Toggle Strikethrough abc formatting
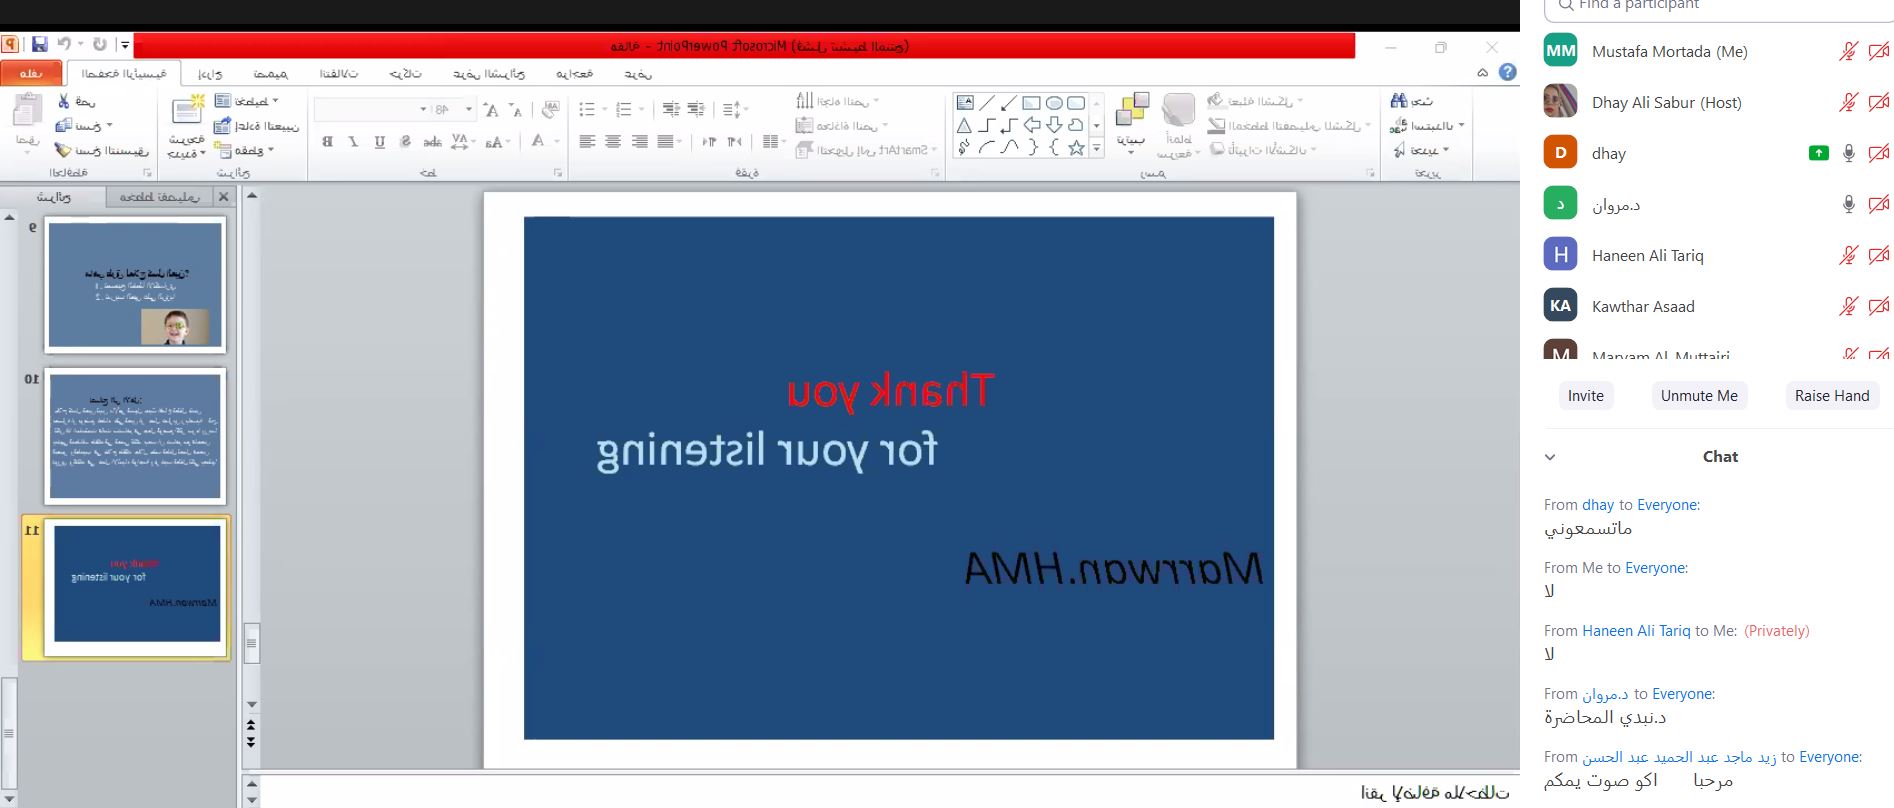This screenshot has width=1894, height=808. pos(432,142)
